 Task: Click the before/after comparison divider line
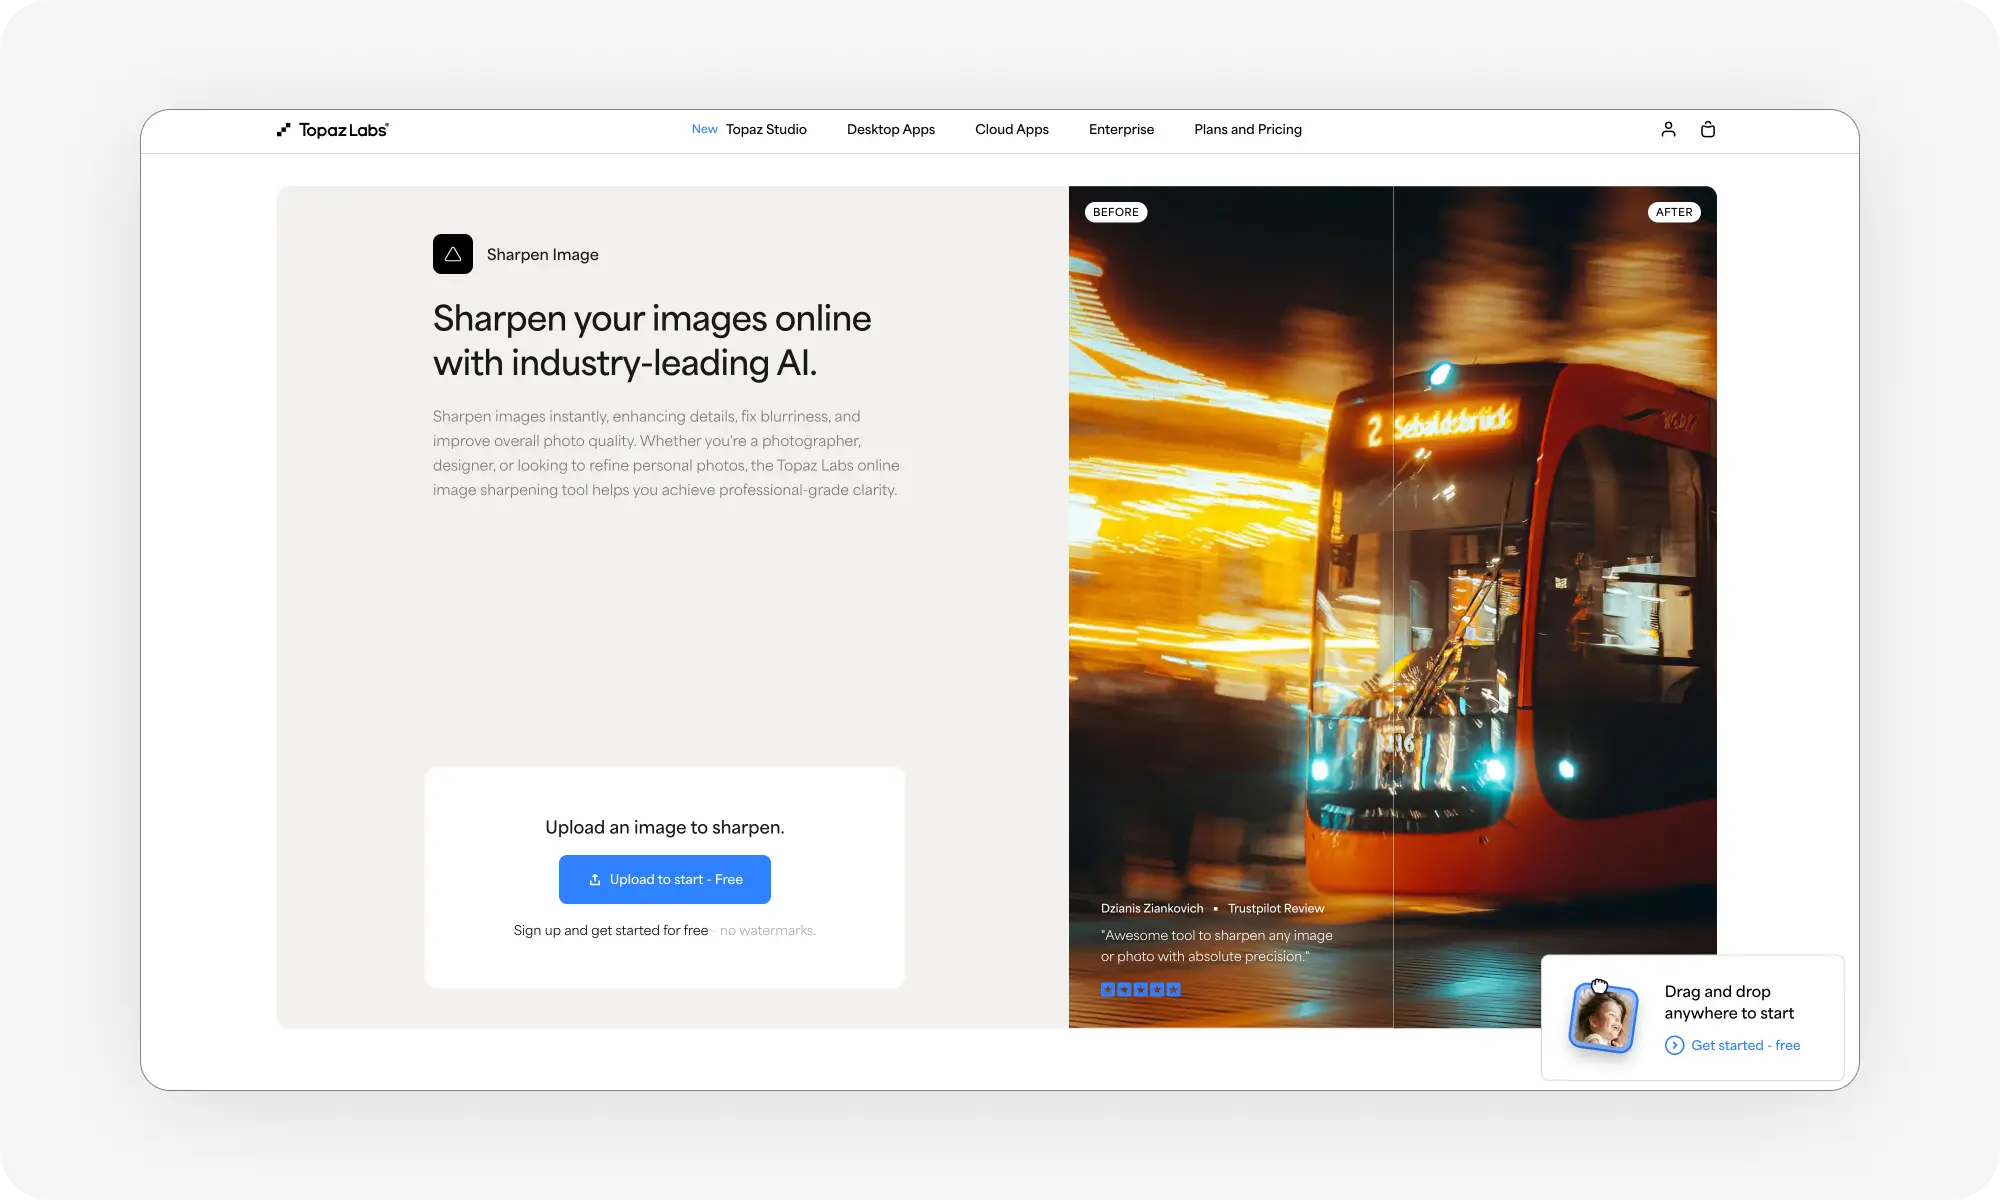1394,600
